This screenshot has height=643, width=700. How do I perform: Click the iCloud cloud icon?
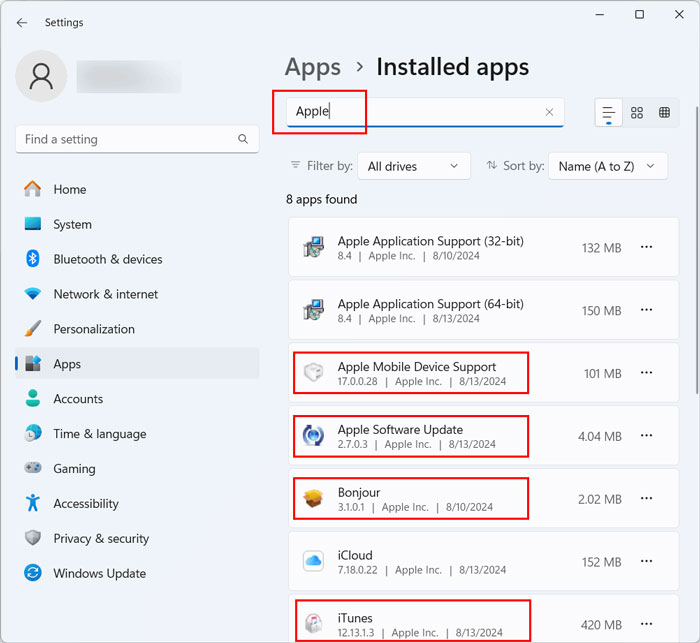coord(313,562)
